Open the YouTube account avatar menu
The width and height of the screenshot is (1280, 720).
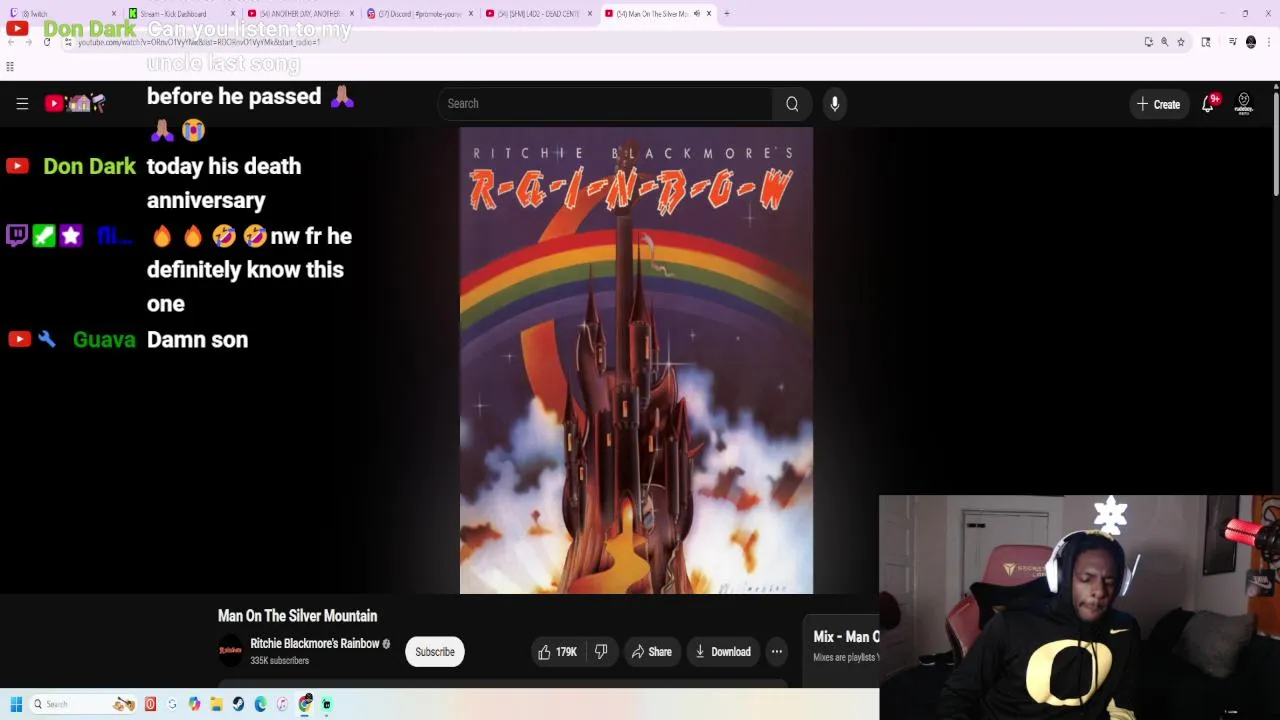pyautogui.click(x=1244, y=104)
